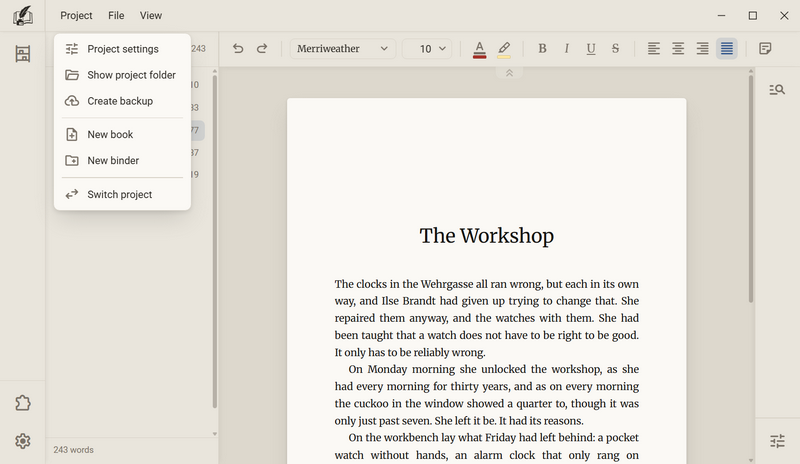Toggle underline formatting
This screenshot has width=800, height=464.
point(591,48)
